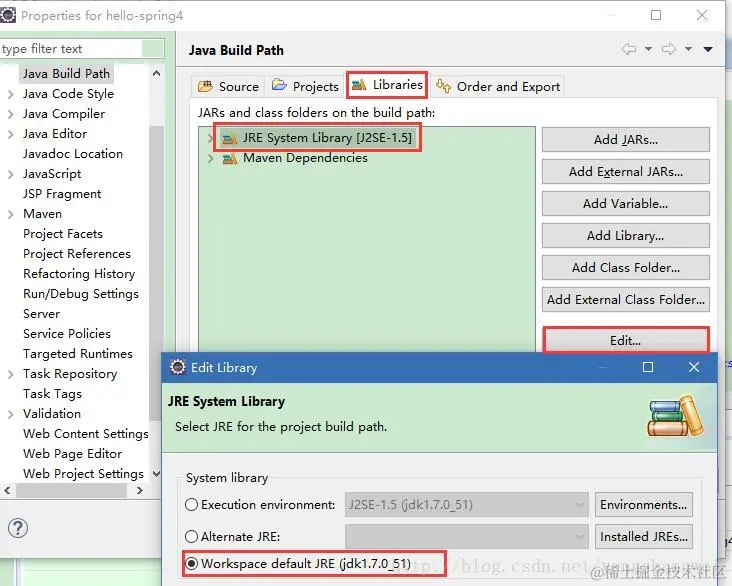Select the Execution environment radio button
Image resolution: width=732 pixels, height=586 pixels.
pyautogui.click(x=191, y=505)
